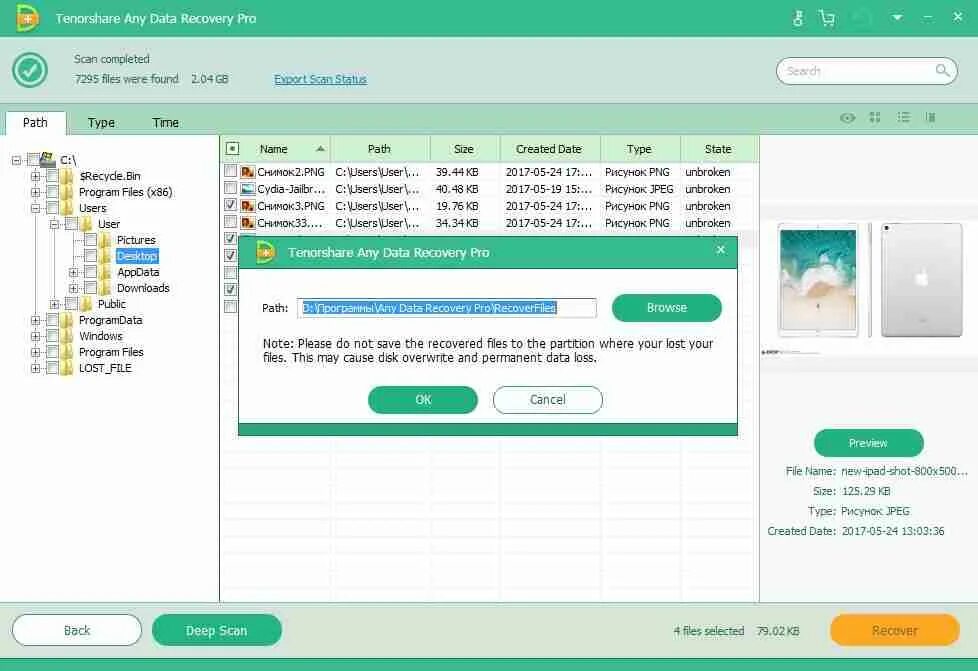Click the sort arrow in Name column
This screenshot has height=671, width=978.
point(320,148)
